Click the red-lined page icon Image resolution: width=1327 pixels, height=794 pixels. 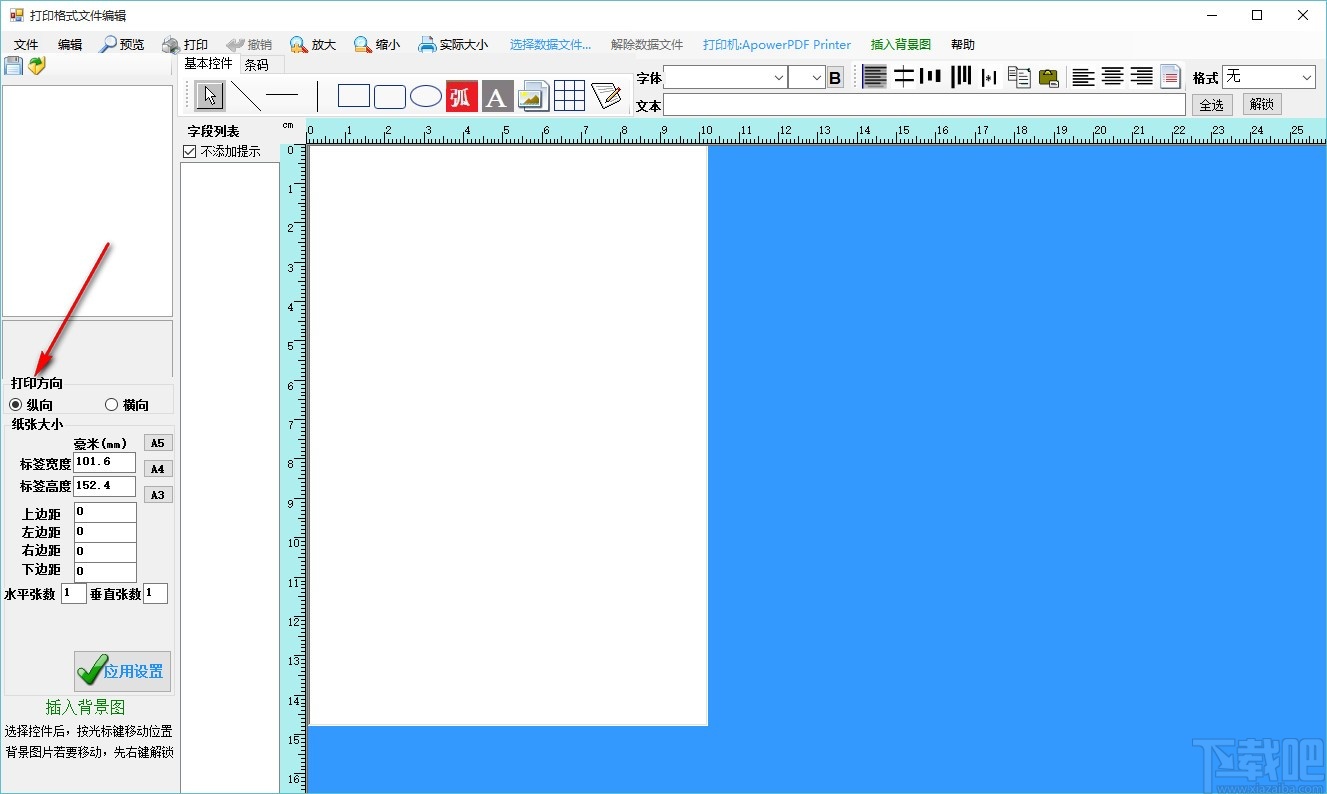[1171, 77]
